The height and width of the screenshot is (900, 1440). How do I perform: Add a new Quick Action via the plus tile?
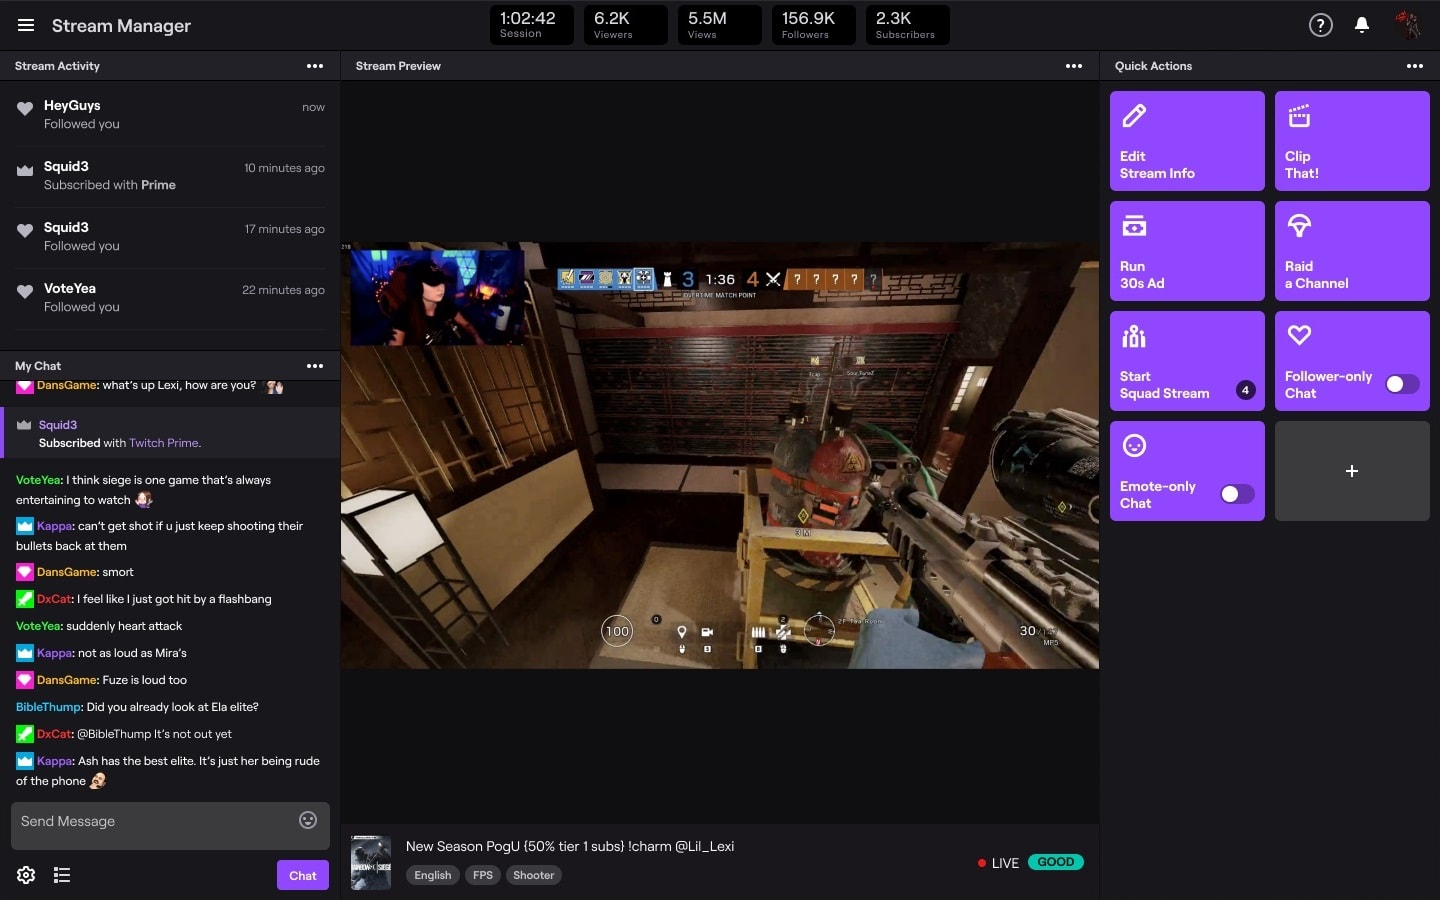coord(1352,471)
